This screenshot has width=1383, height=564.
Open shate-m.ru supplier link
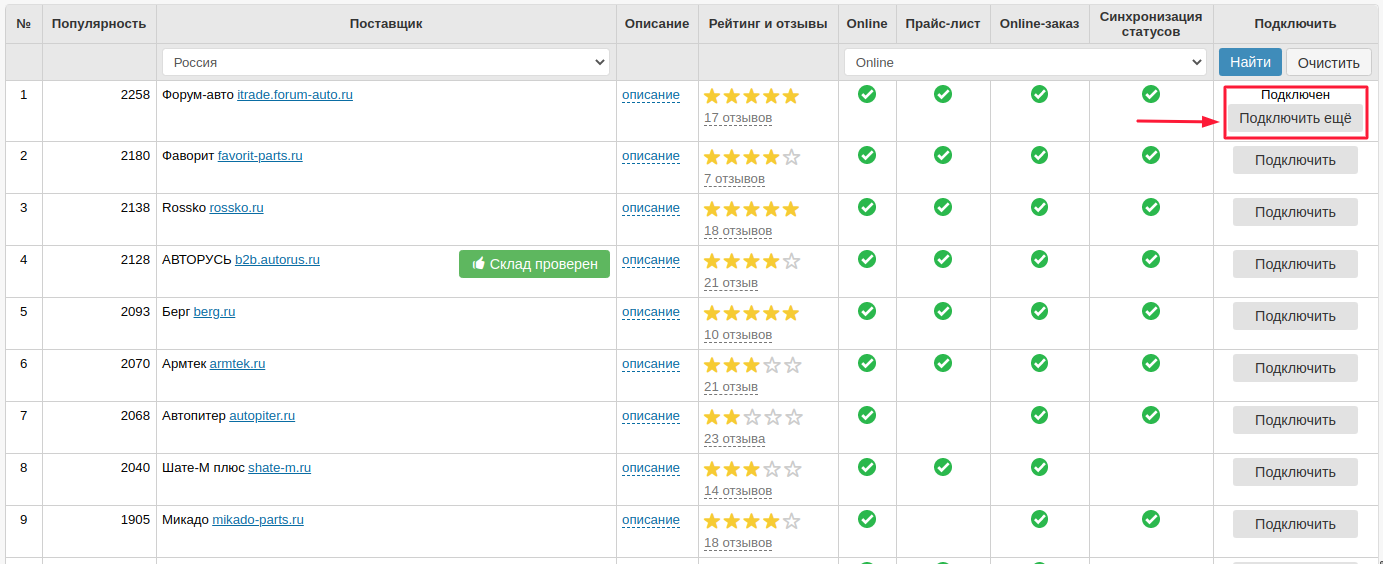coord(280,468)
